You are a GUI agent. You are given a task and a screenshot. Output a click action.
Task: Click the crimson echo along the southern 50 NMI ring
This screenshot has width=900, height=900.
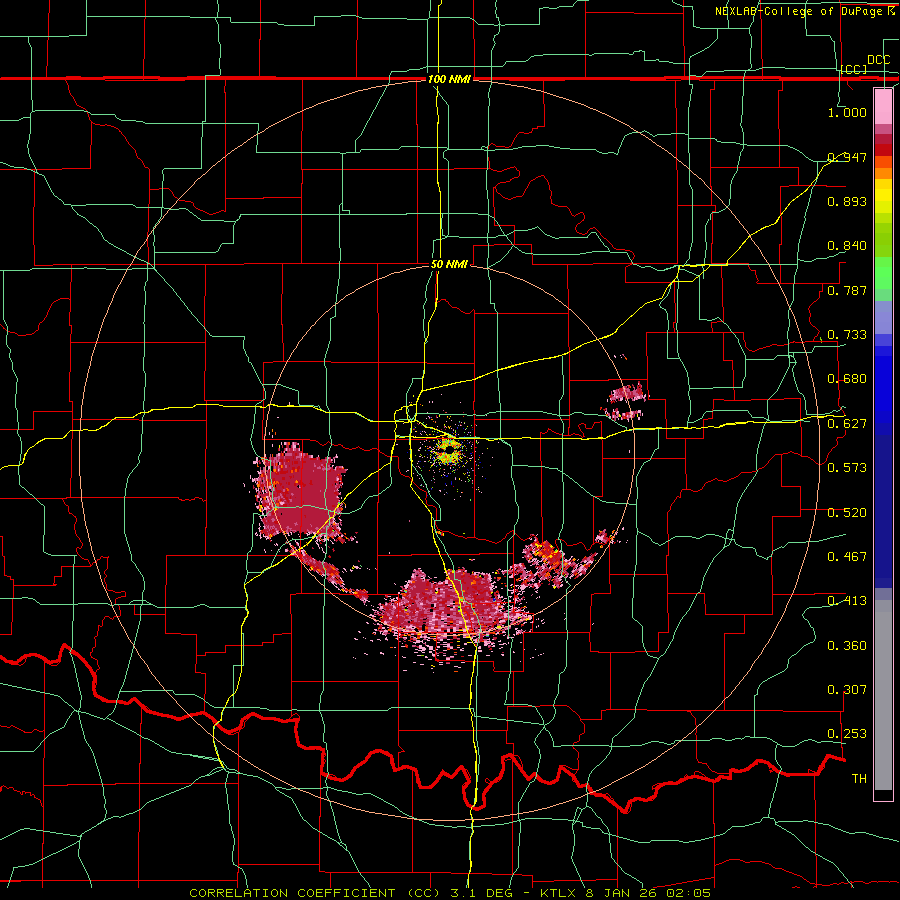coord(453,610)
